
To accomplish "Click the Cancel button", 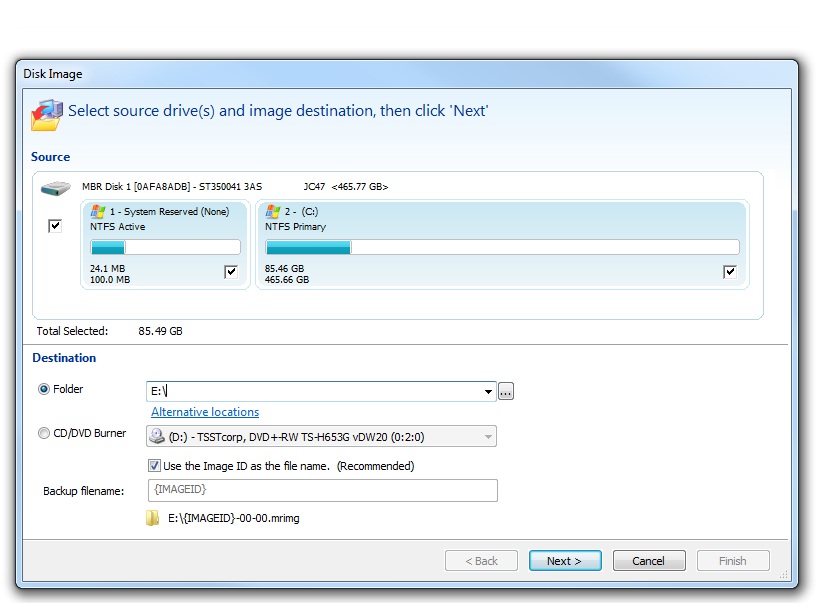I will pos(649,561).
